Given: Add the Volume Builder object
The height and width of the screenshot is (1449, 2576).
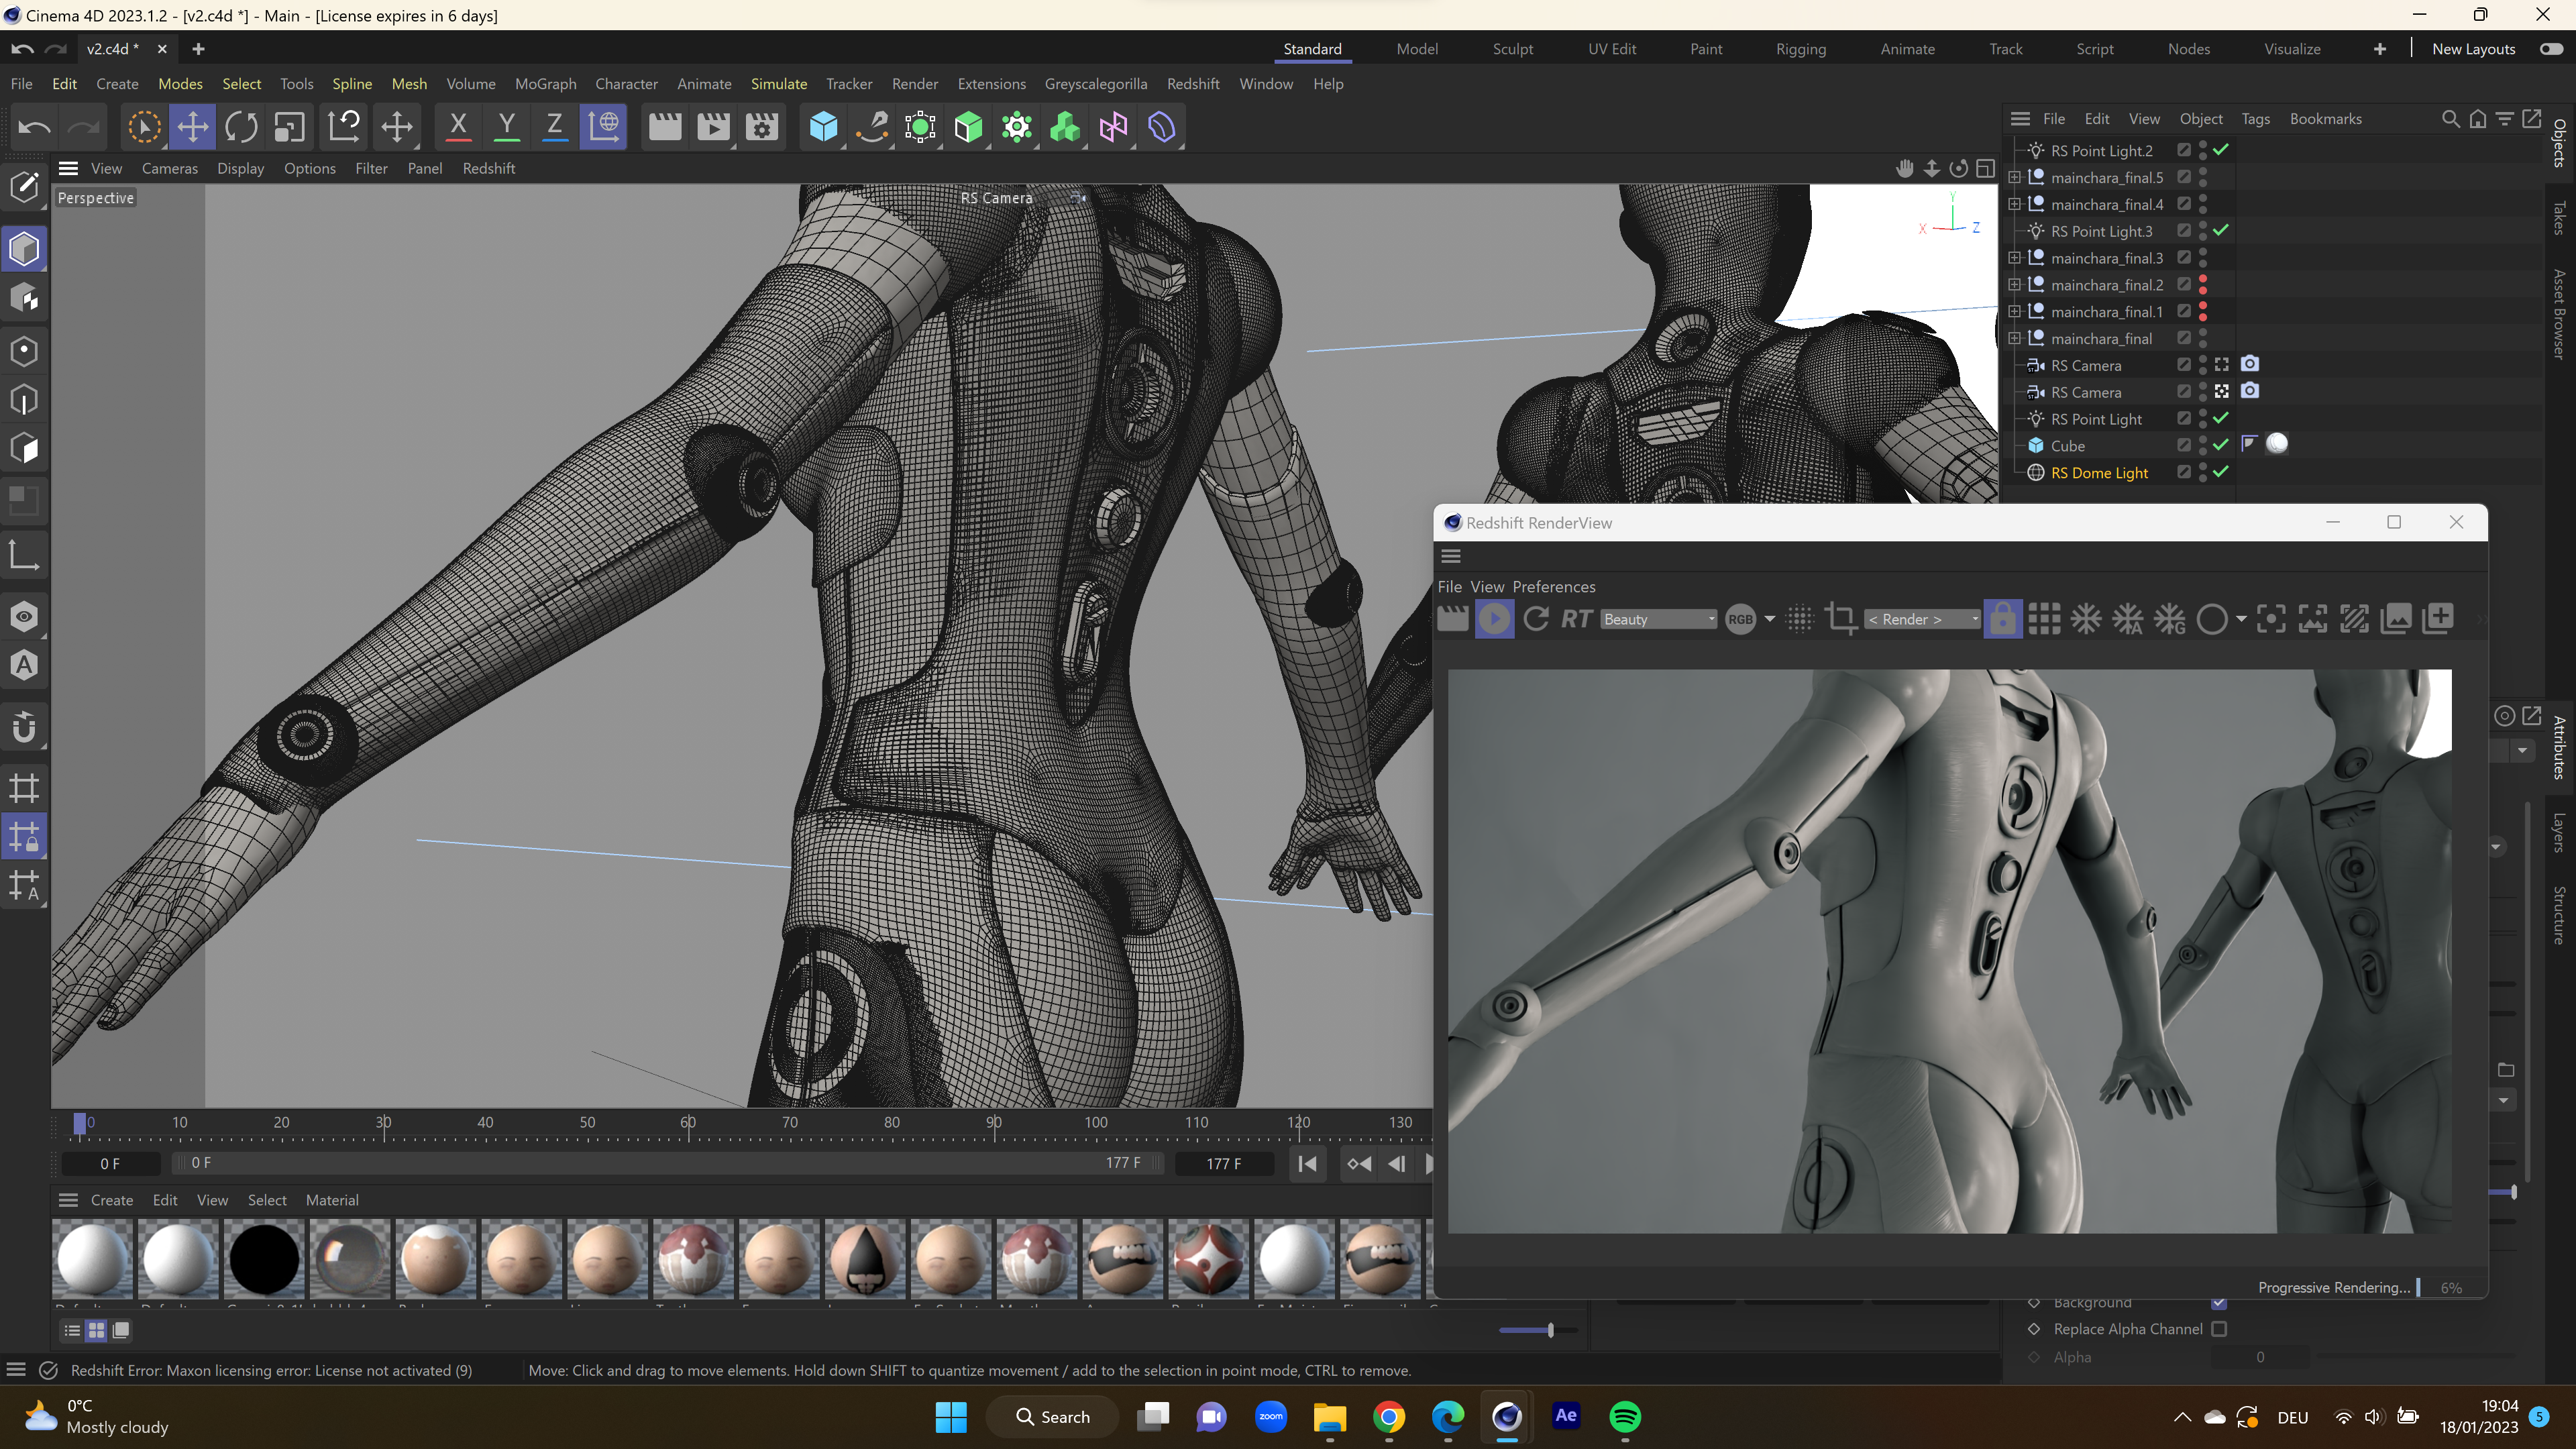Looking at the screenshot, I should point(1065,127).
